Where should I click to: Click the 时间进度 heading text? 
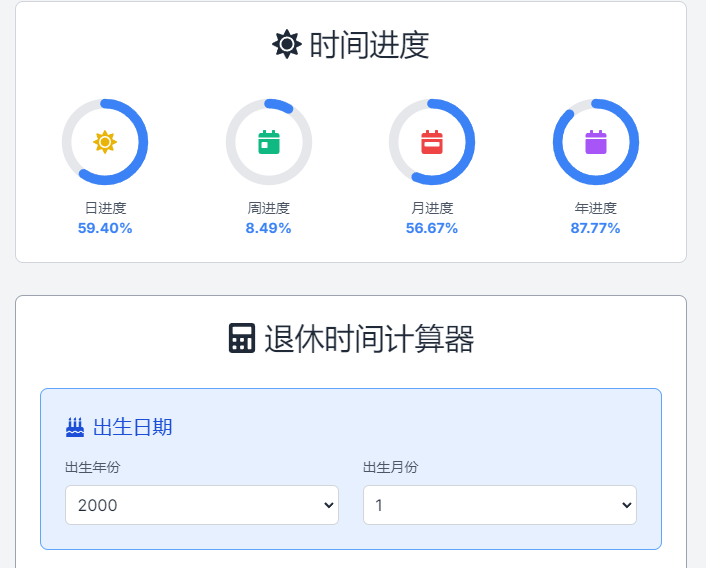coord(369,45)
